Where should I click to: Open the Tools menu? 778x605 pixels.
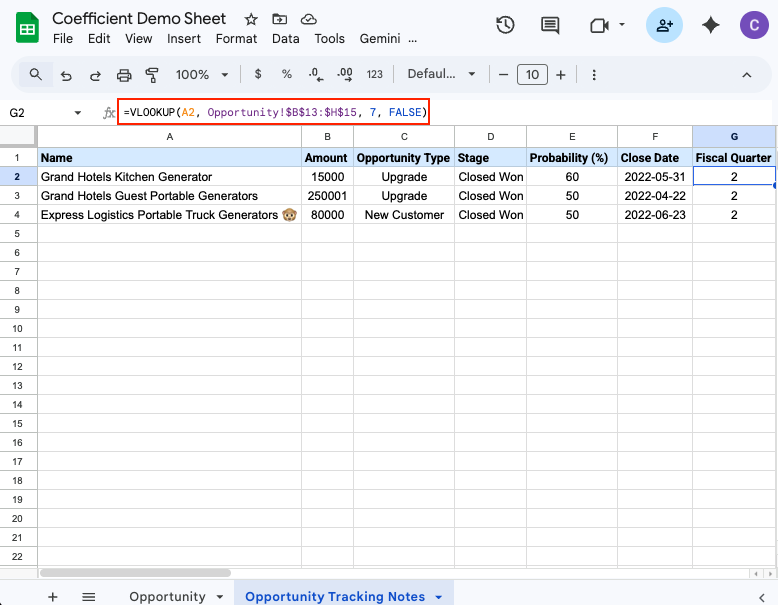coord(329,39)
